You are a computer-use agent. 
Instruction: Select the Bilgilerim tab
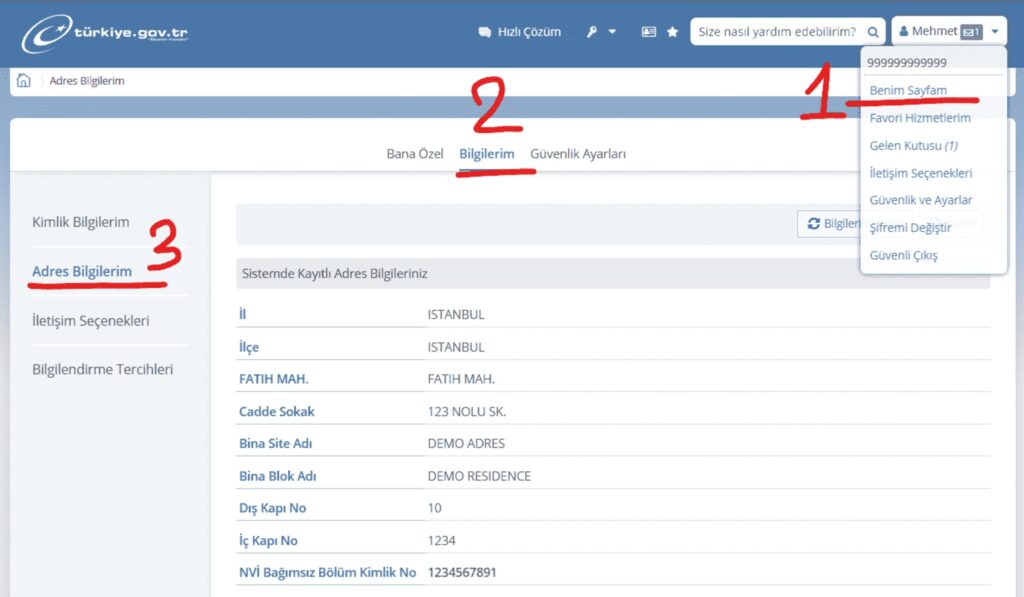(487, 154)
